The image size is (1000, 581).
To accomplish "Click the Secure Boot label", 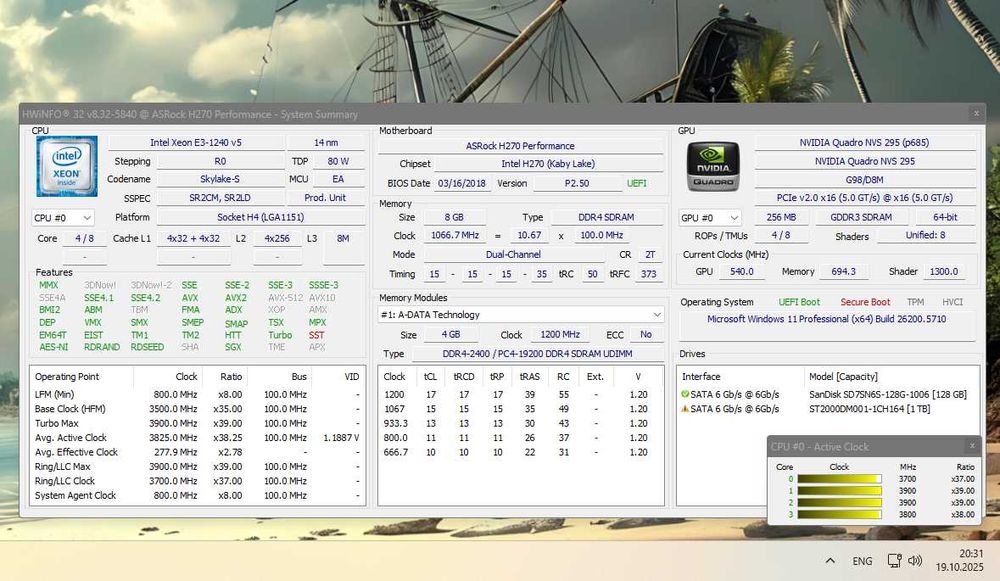I will [865, 302].
